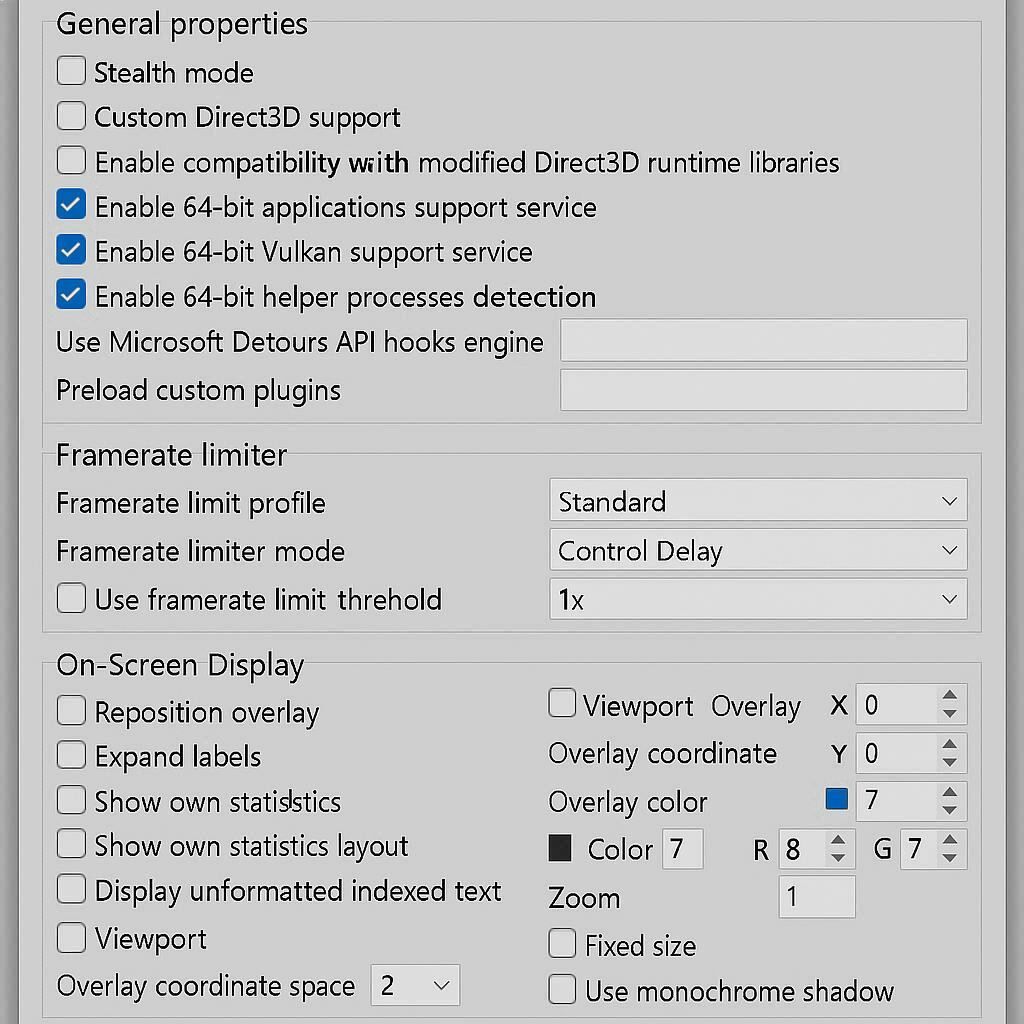Decrease the Y overlay coordinate value
This screenshot has width=1024, height=1024.
[x=949, y=762]
